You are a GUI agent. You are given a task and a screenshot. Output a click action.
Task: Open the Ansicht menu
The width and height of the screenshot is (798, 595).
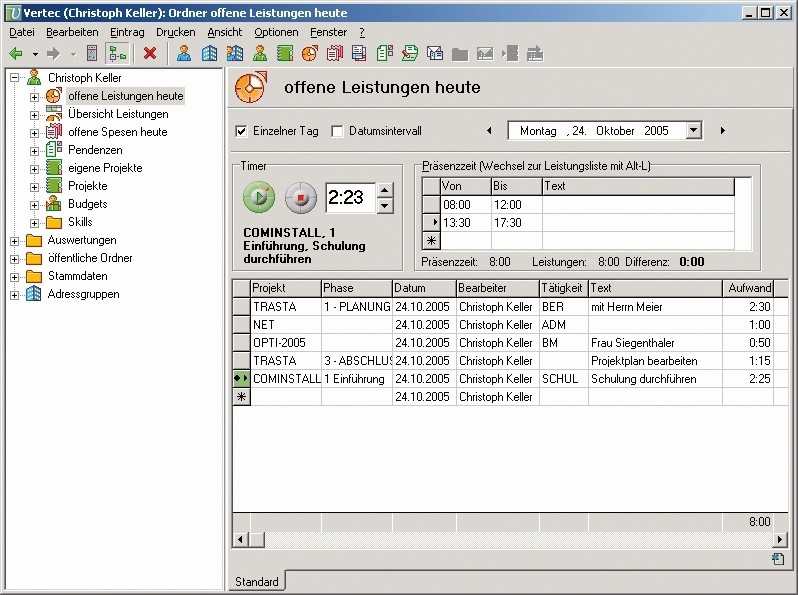coord(224,32)
